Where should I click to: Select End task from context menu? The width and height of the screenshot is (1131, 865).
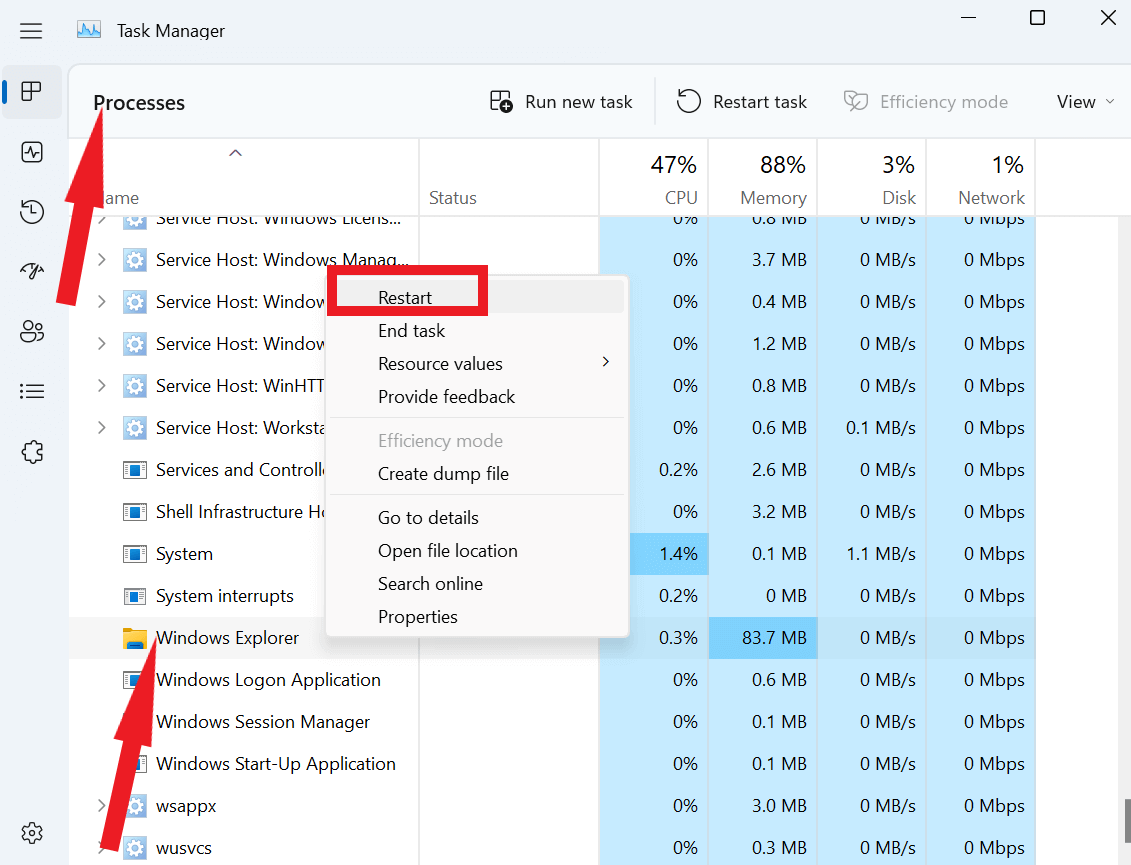pyautogui.click(x=410, y=330)
